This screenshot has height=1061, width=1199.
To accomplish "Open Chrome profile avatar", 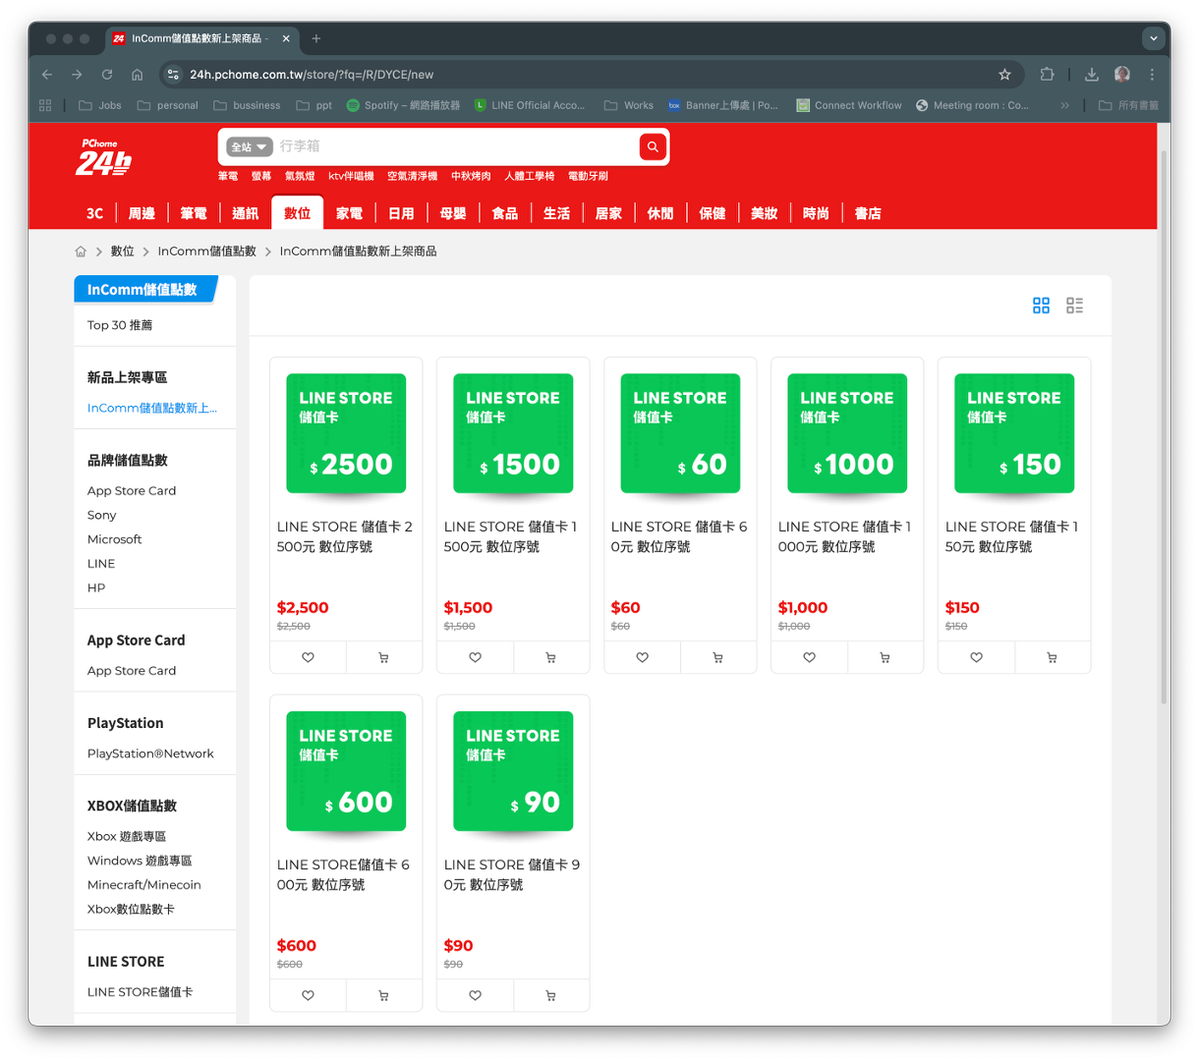I will (x=1122, y=74).
